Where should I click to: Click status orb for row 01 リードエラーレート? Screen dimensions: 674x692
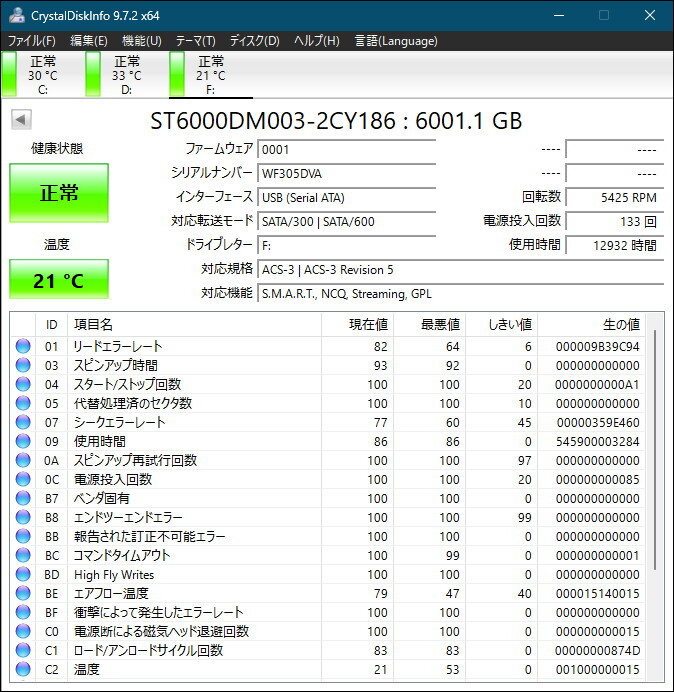(x=23, y=346)
